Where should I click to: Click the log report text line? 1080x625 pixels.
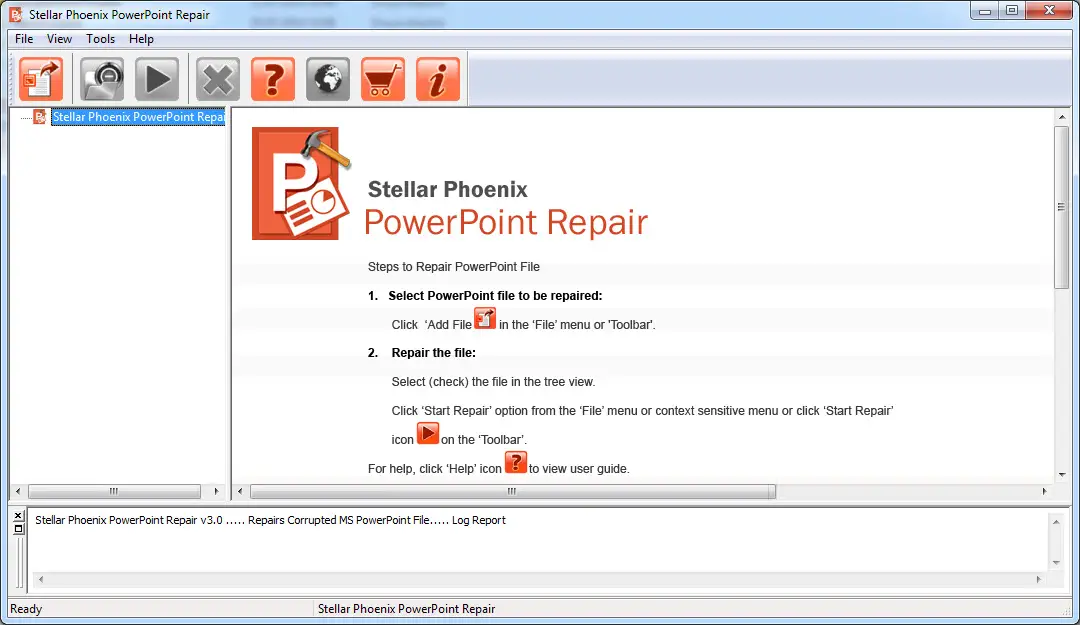coord(270,520)
